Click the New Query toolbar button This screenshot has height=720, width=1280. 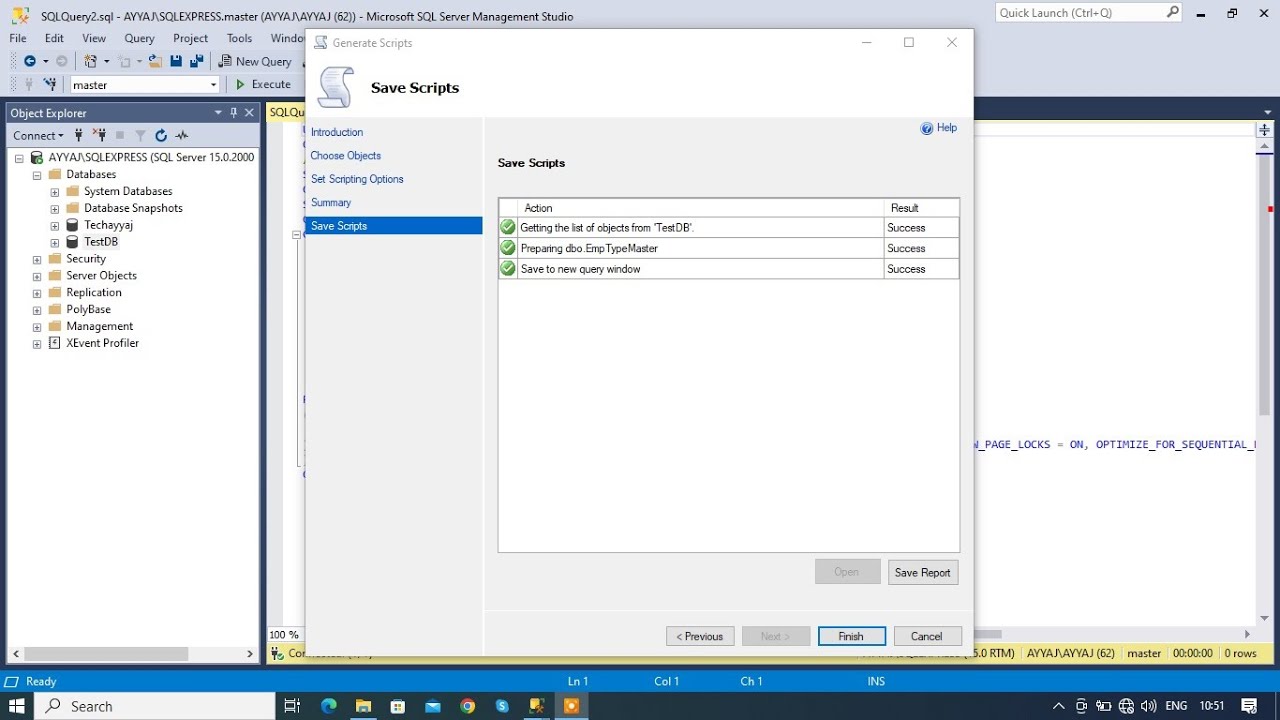[255, 61]
